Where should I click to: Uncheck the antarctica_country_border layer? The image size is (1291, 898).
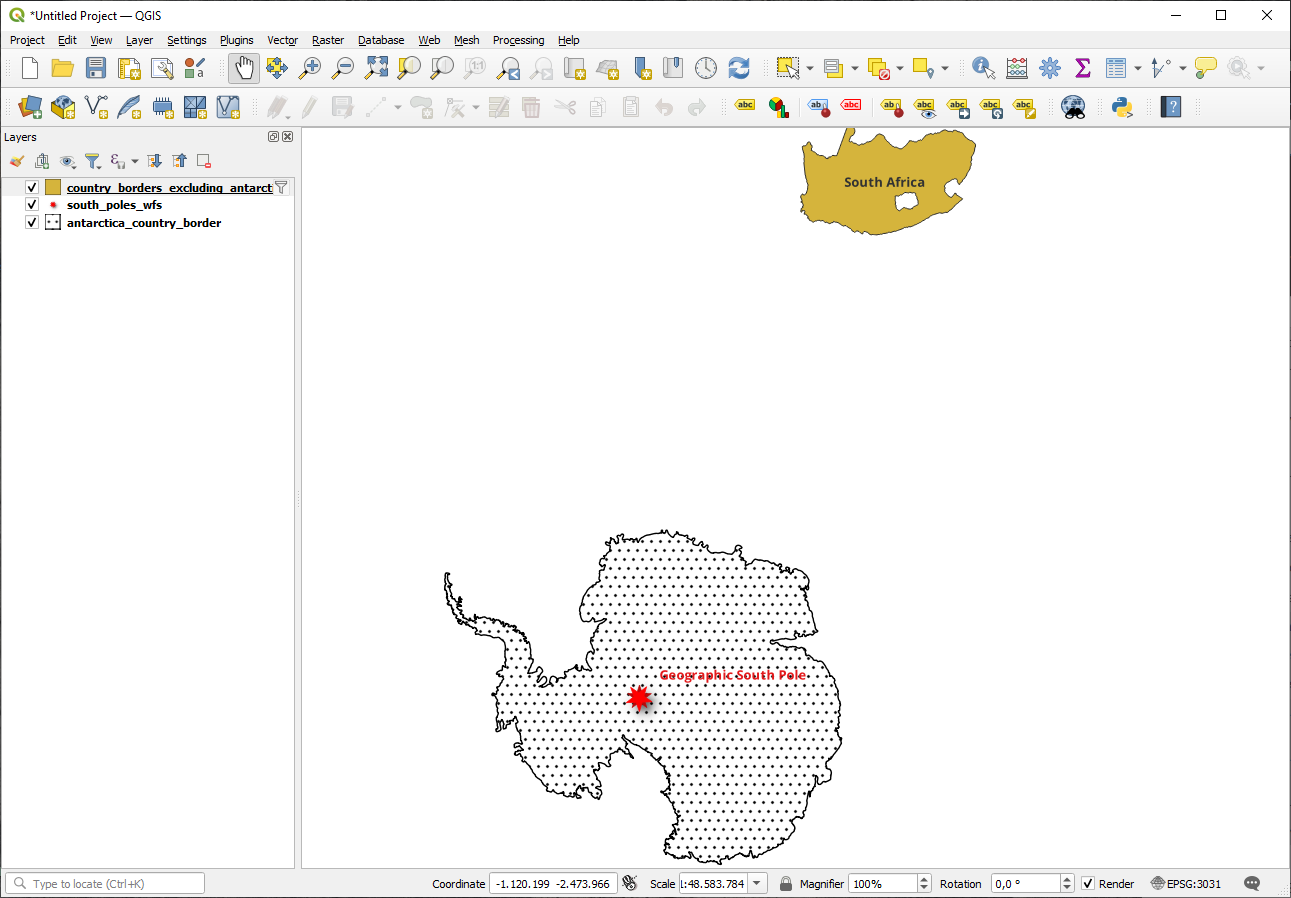(32, 223)
